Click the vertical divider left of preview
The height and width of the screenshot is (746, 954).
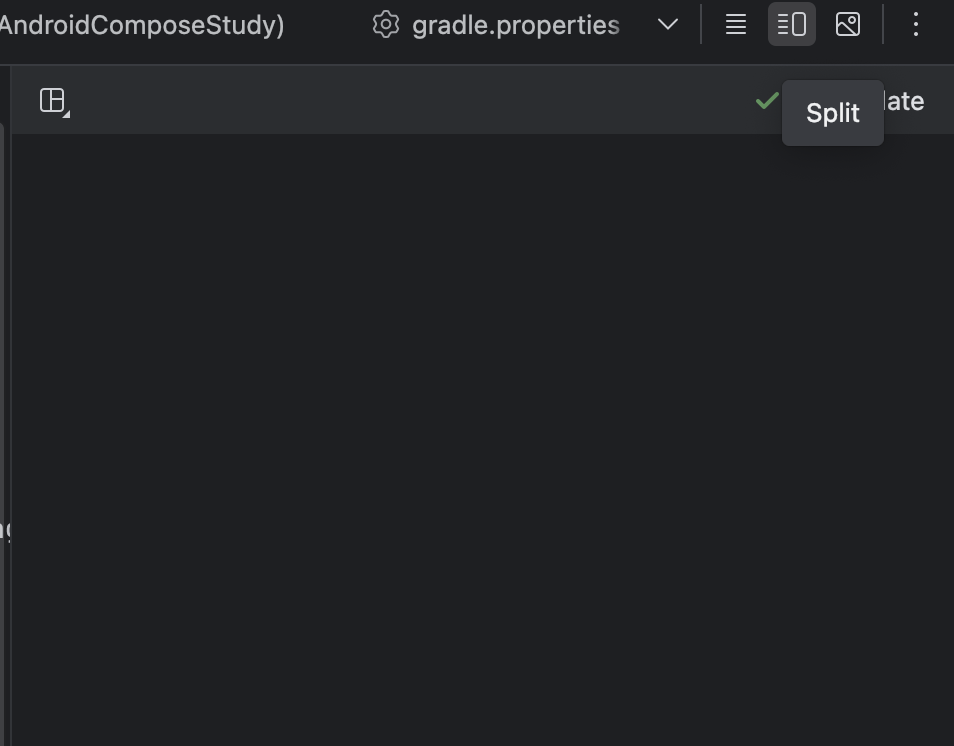click(10, 405)
